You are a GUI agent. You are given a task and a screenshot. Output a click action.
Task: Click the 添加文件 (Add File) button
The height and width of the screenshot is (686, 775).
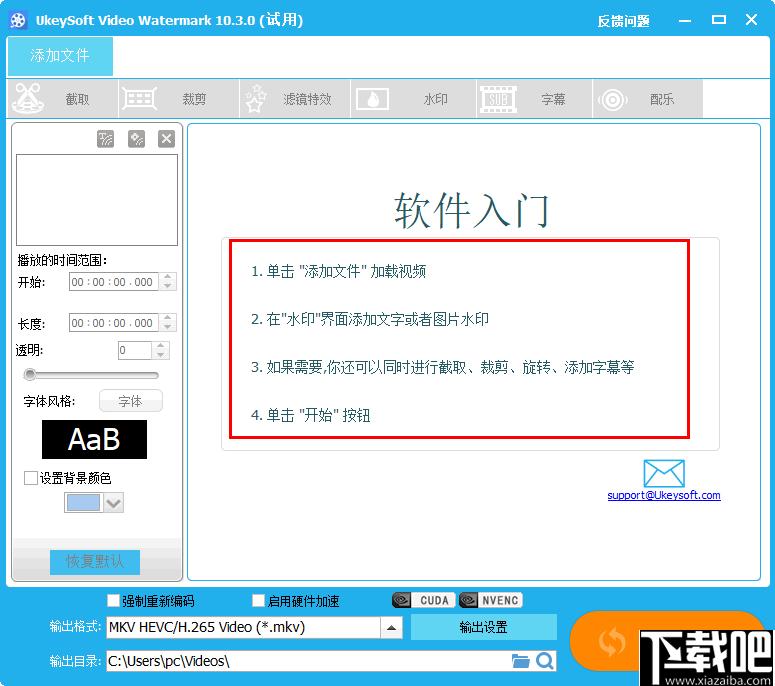click(x=60, y=56)
